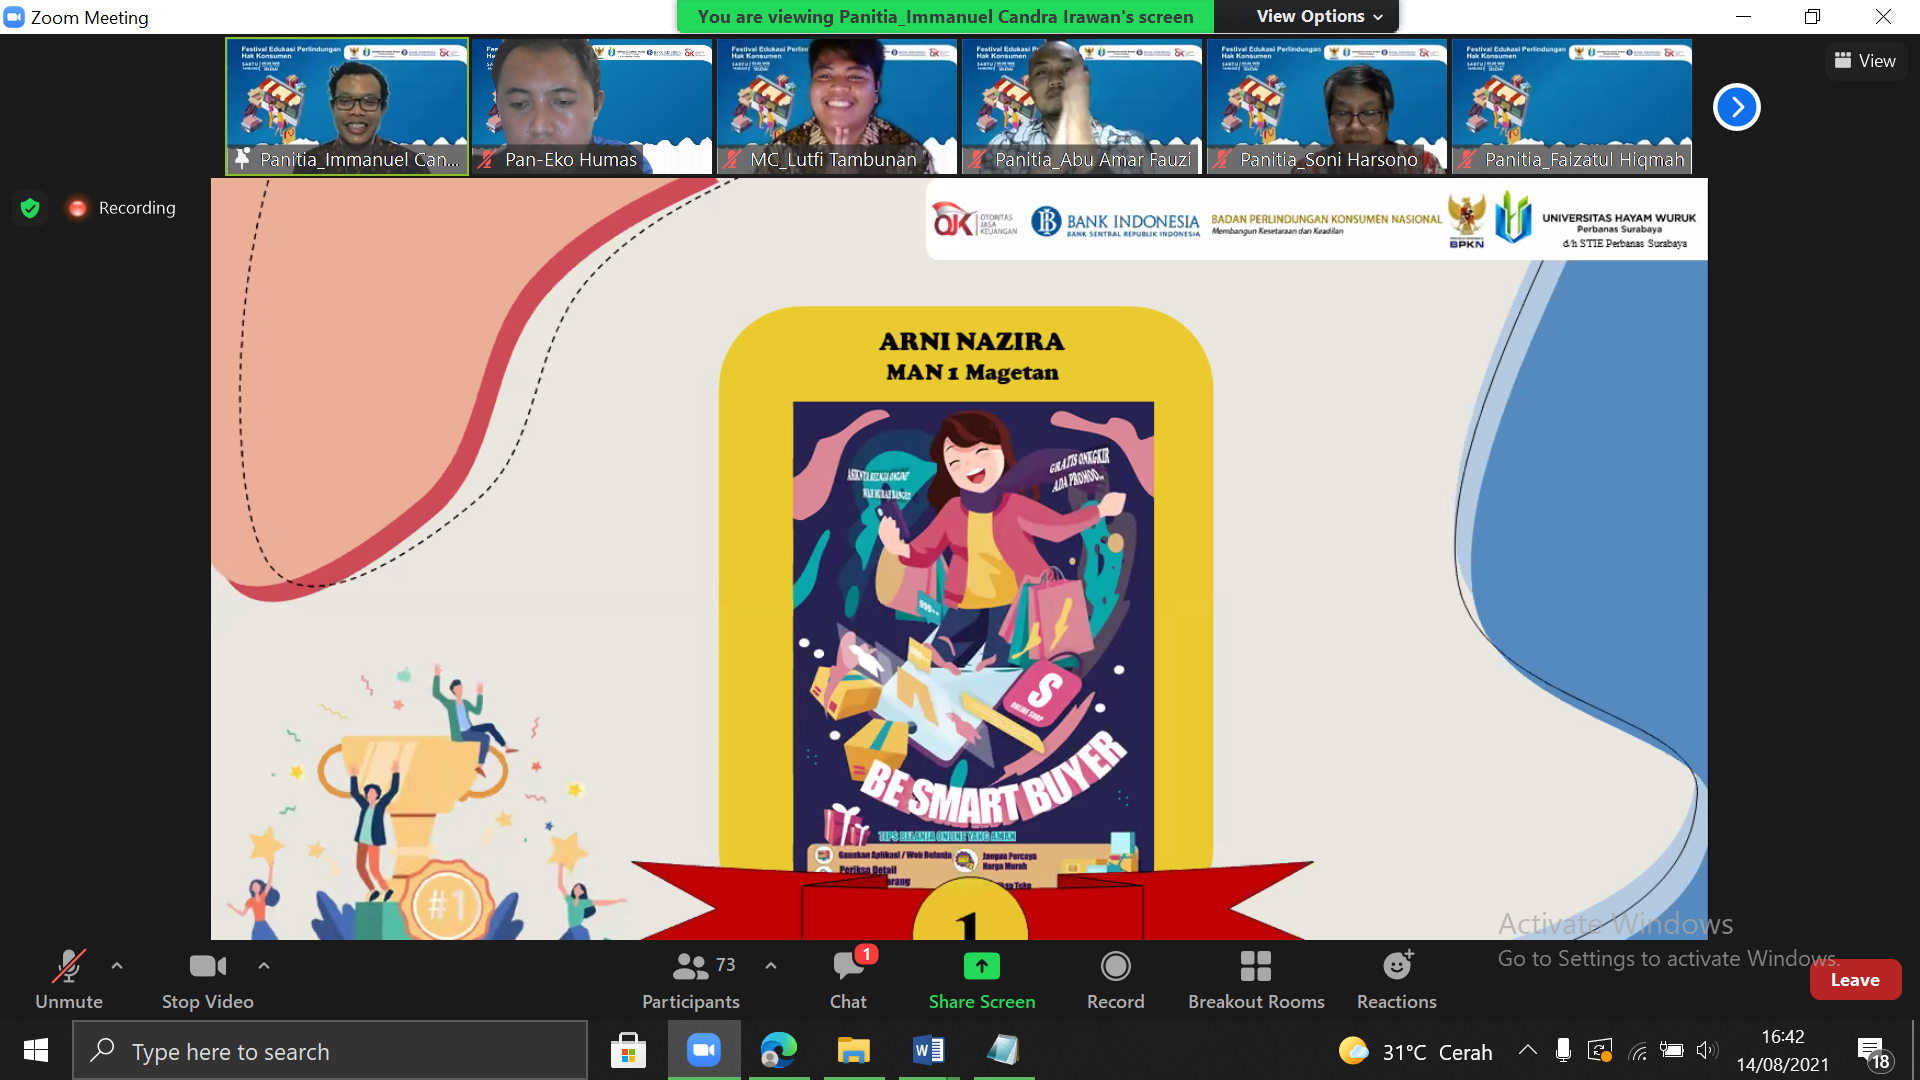This screenshot has width=1920, height=1080.
Task: Open audio options arrow next to Unmute
Action: pos(117,966)
